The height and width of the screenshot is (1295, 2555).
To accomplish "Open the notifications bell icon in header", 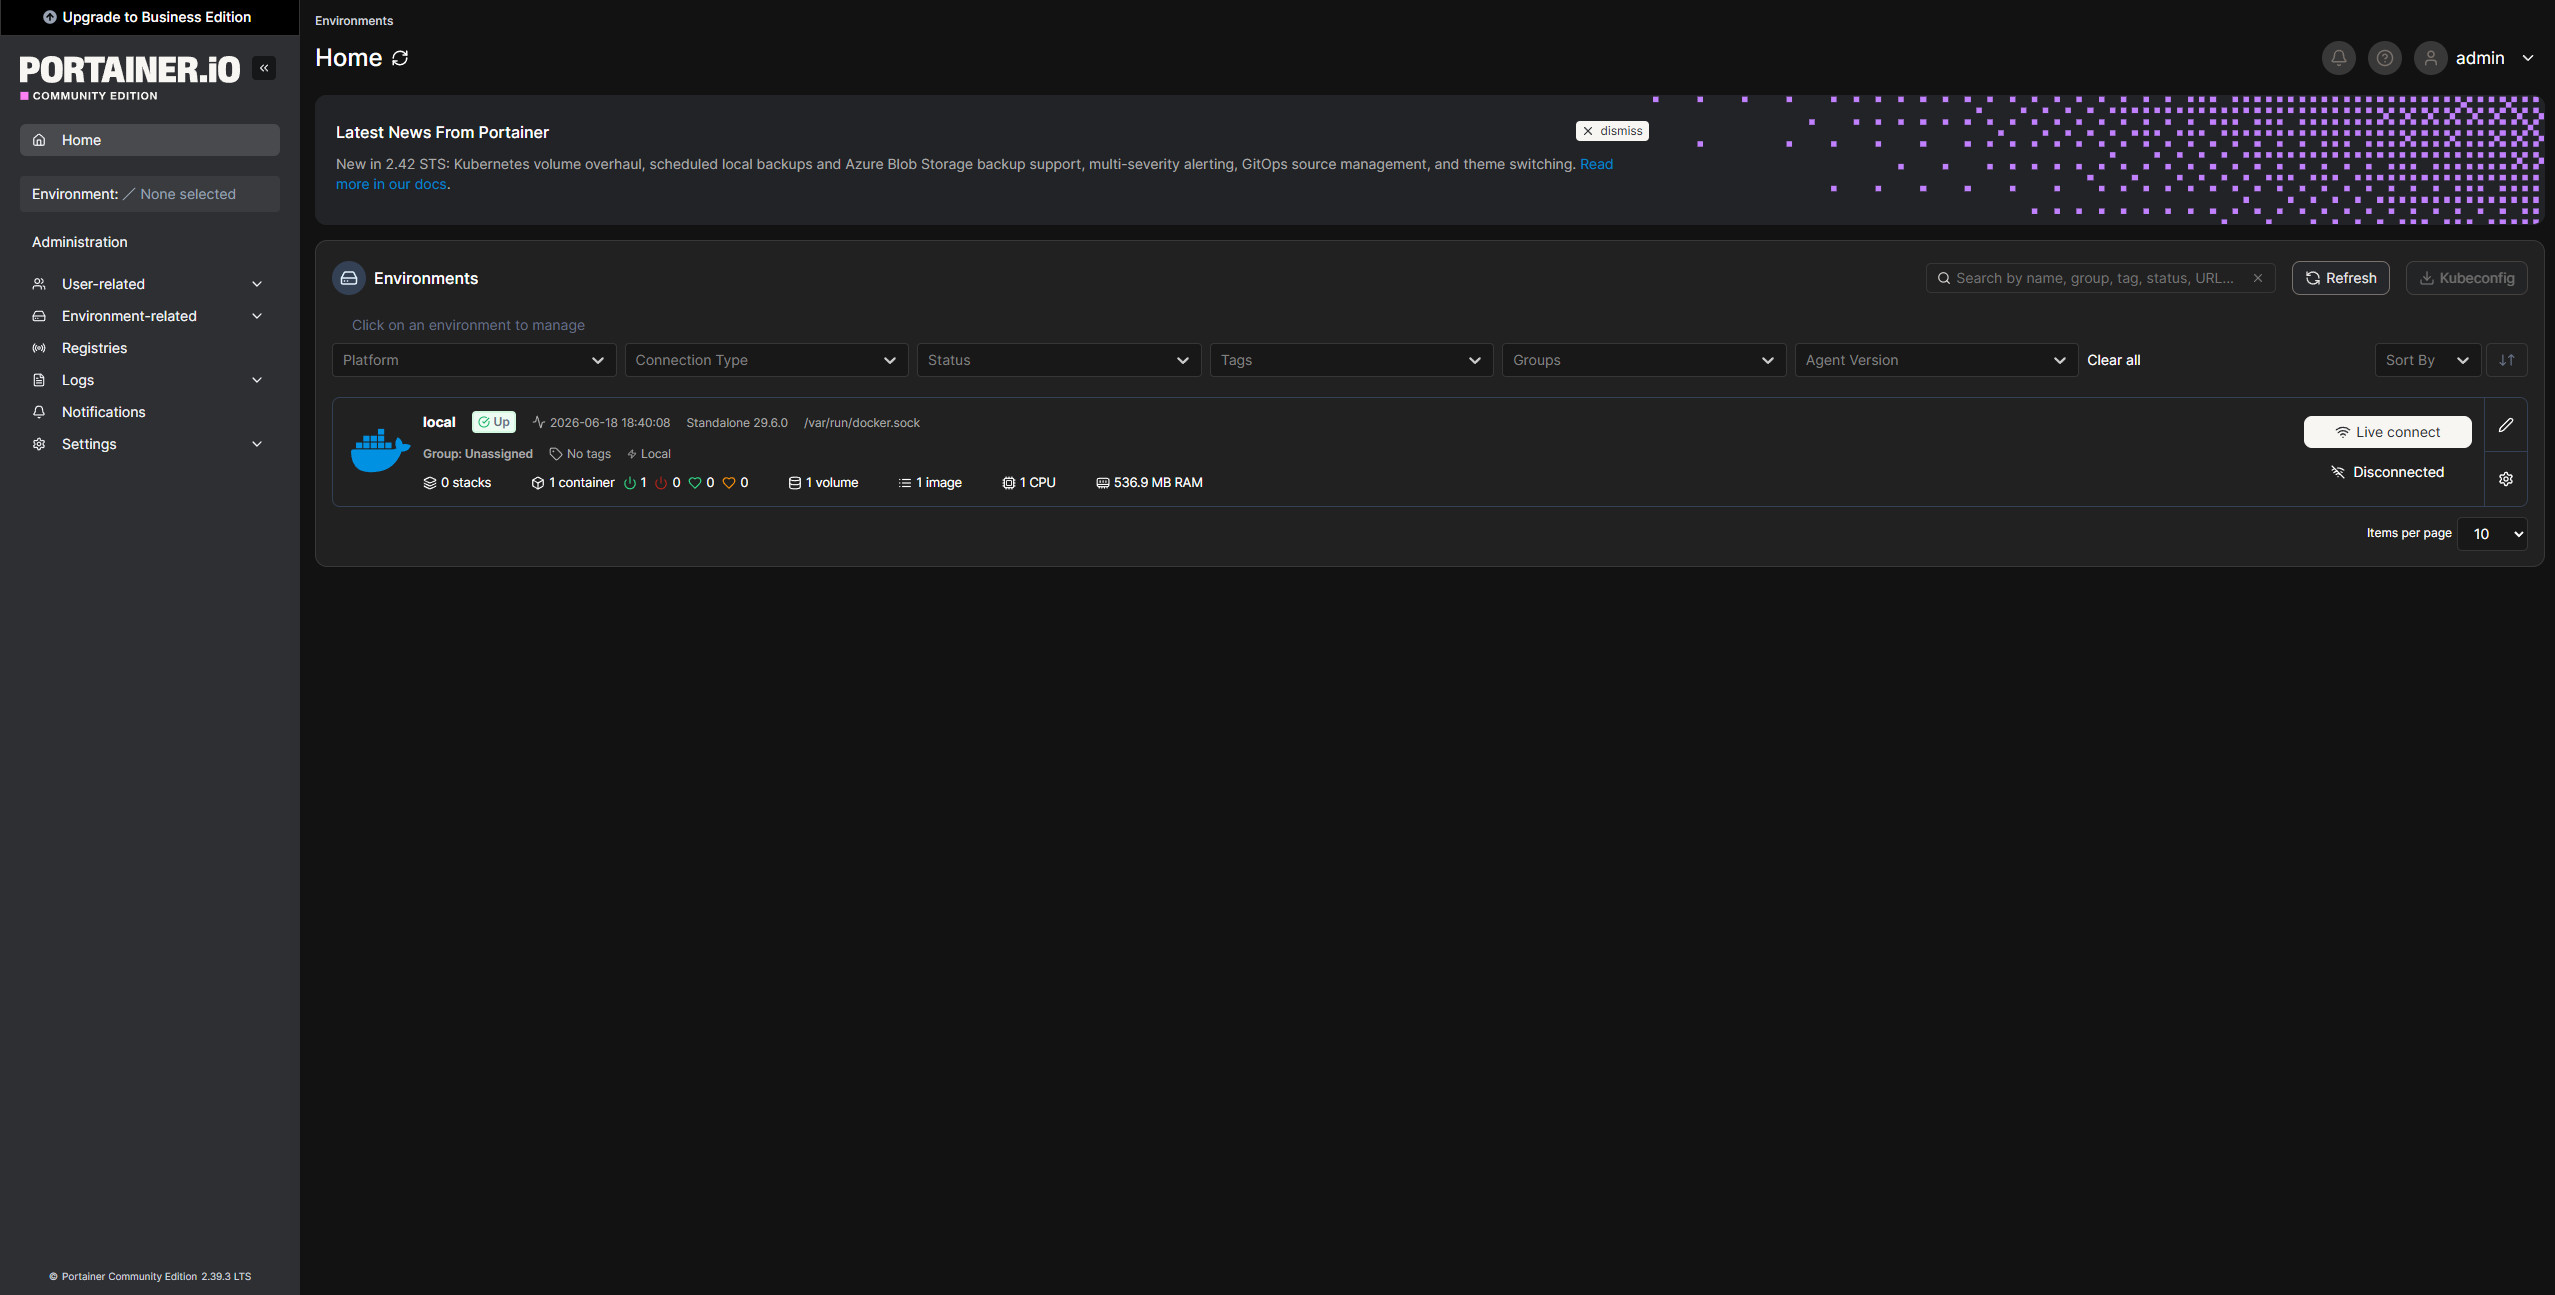I will point(2338,58).
